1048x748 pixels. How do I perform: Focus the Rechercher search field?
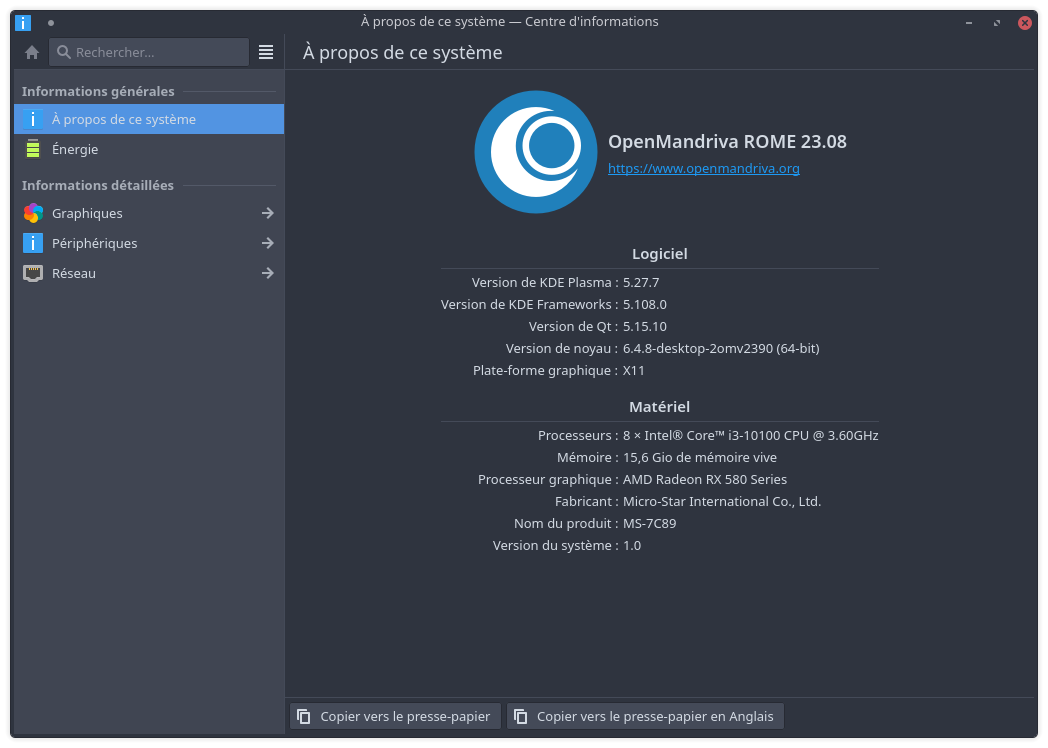(149, 52)
